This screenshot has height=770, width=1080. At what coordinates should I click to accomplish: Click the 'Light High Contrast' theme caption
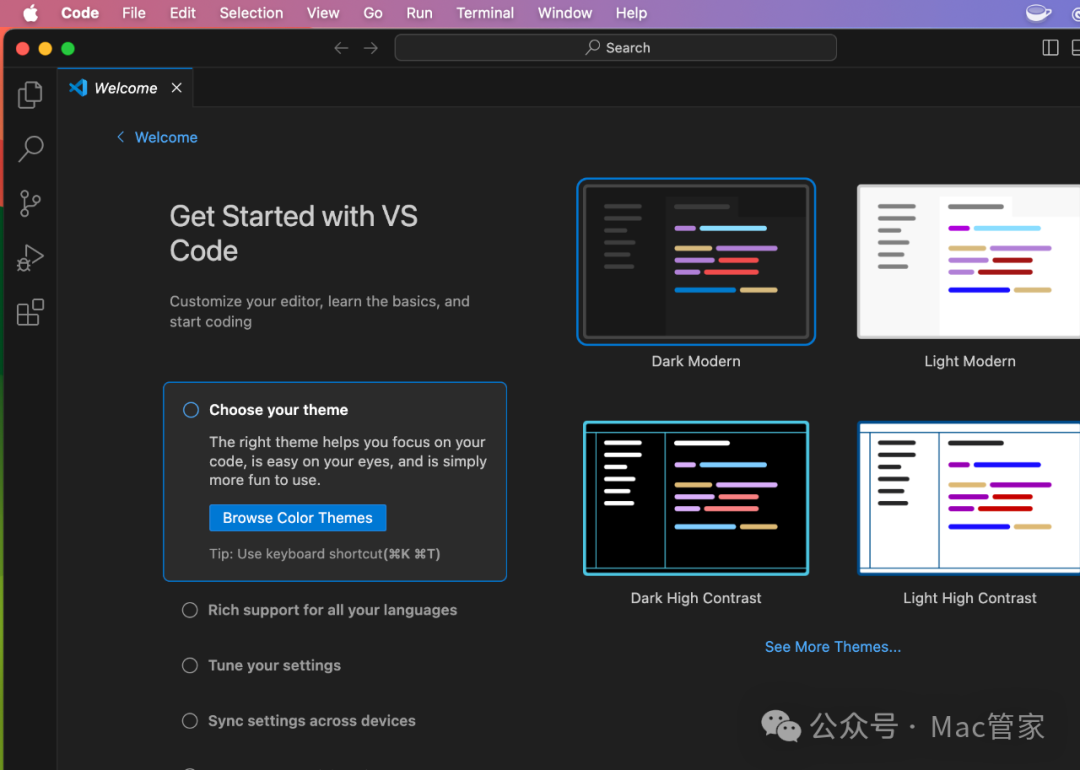click(x=970, y=598)
